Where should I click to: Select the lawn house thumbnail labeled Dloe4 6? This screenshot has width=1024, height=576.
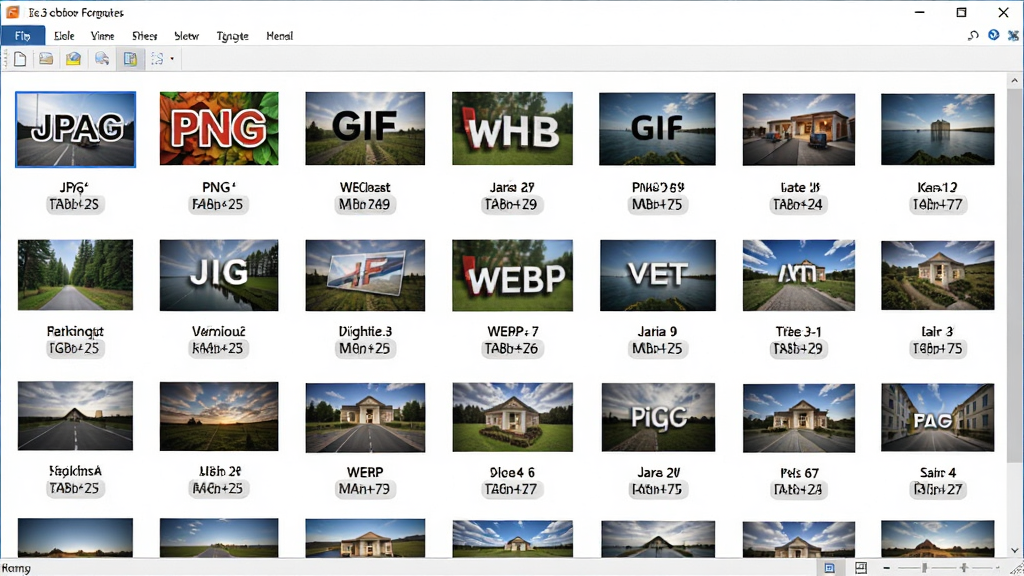click(512, 417)
